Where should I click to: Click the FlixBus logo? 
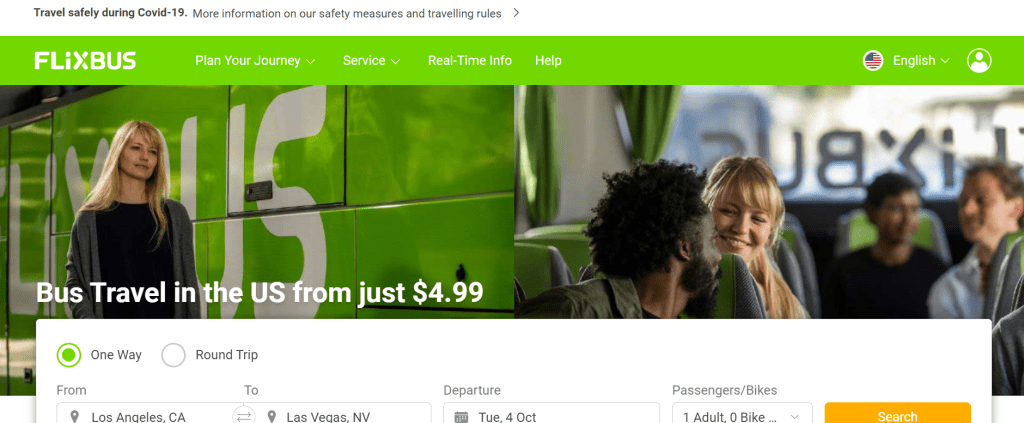point(85,61)
